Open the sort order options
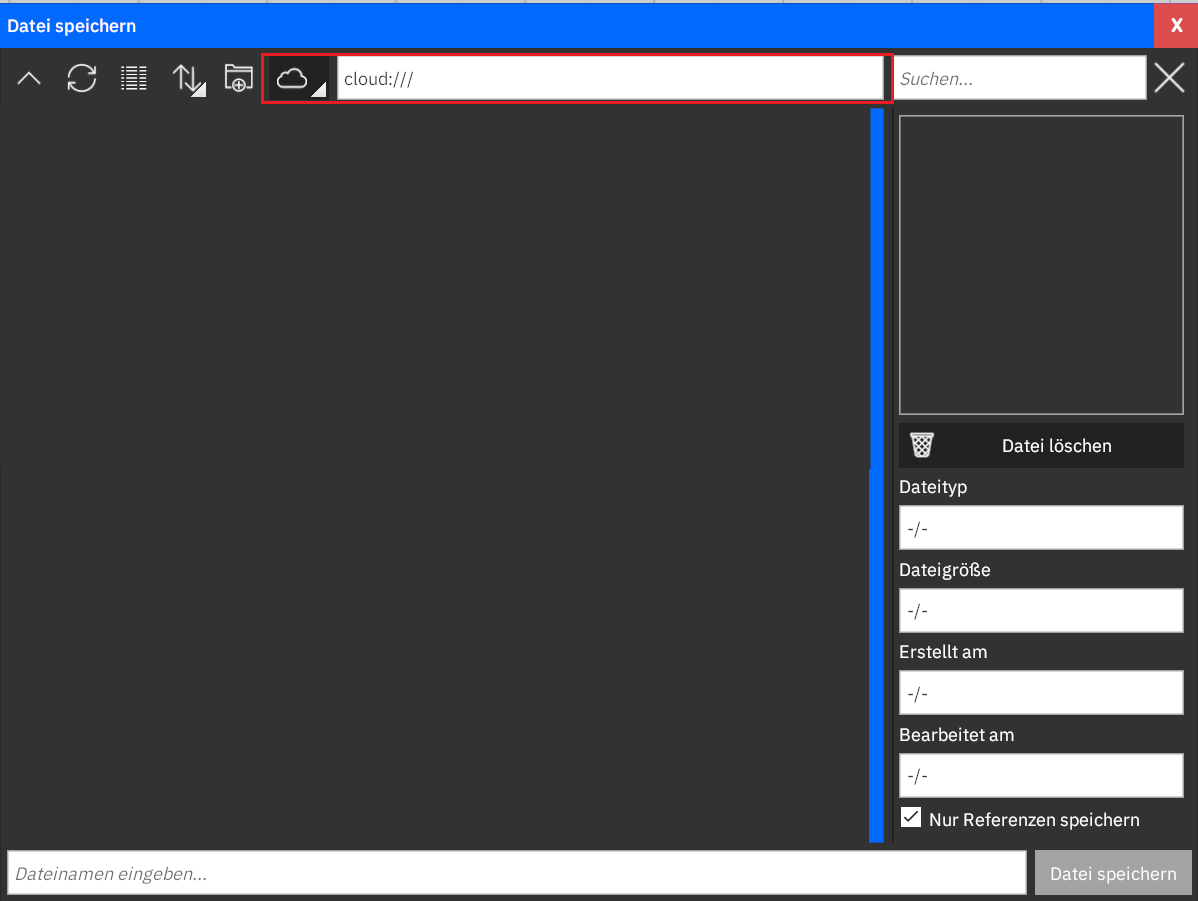The width and height of the screenshot is (1198, 901). [189, 79]
